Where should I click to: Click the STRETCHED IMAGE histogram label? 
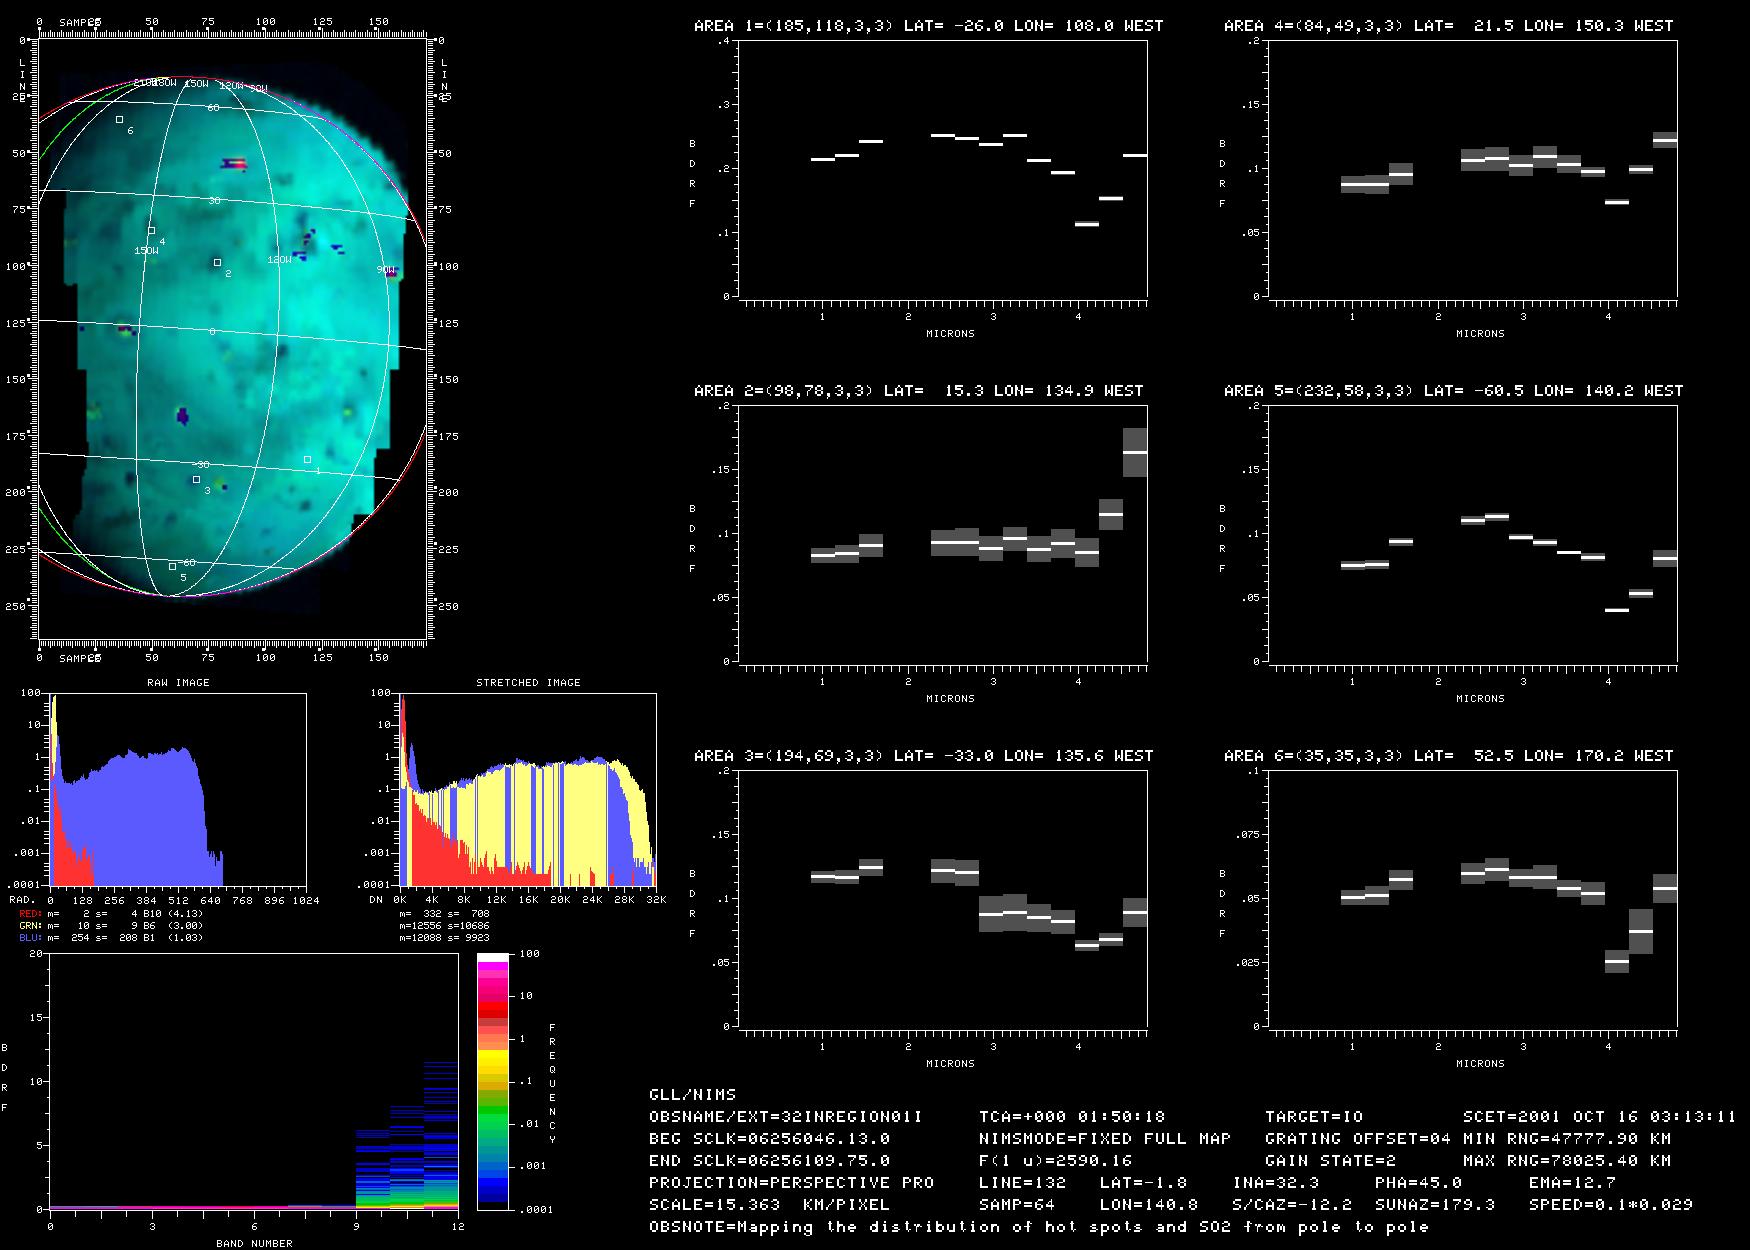click(528, 683)
